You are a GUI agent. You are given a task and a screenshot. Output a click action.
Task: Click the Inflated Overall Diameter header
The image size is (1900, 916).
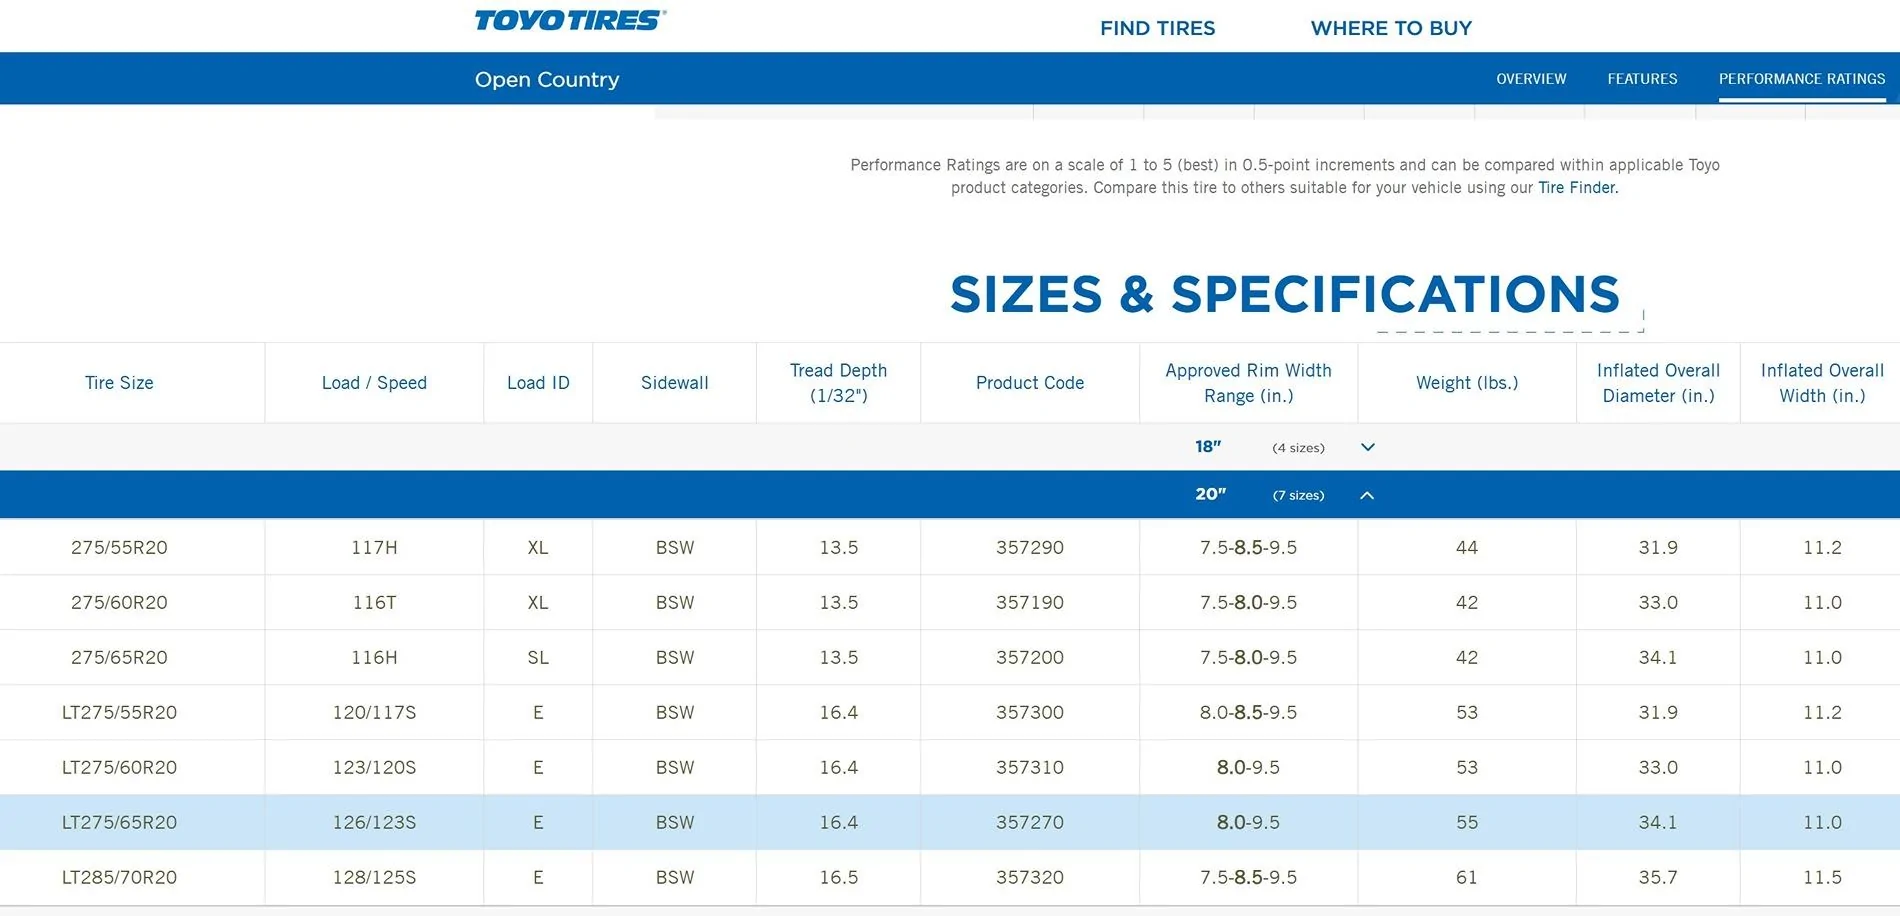1658,383
